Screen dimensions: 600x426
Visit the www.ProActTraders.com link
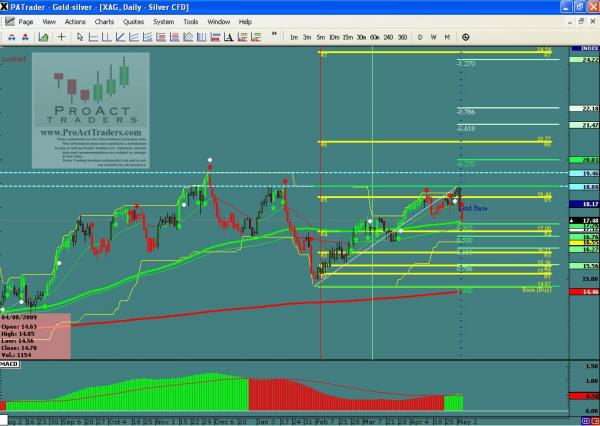coord(89,131)
